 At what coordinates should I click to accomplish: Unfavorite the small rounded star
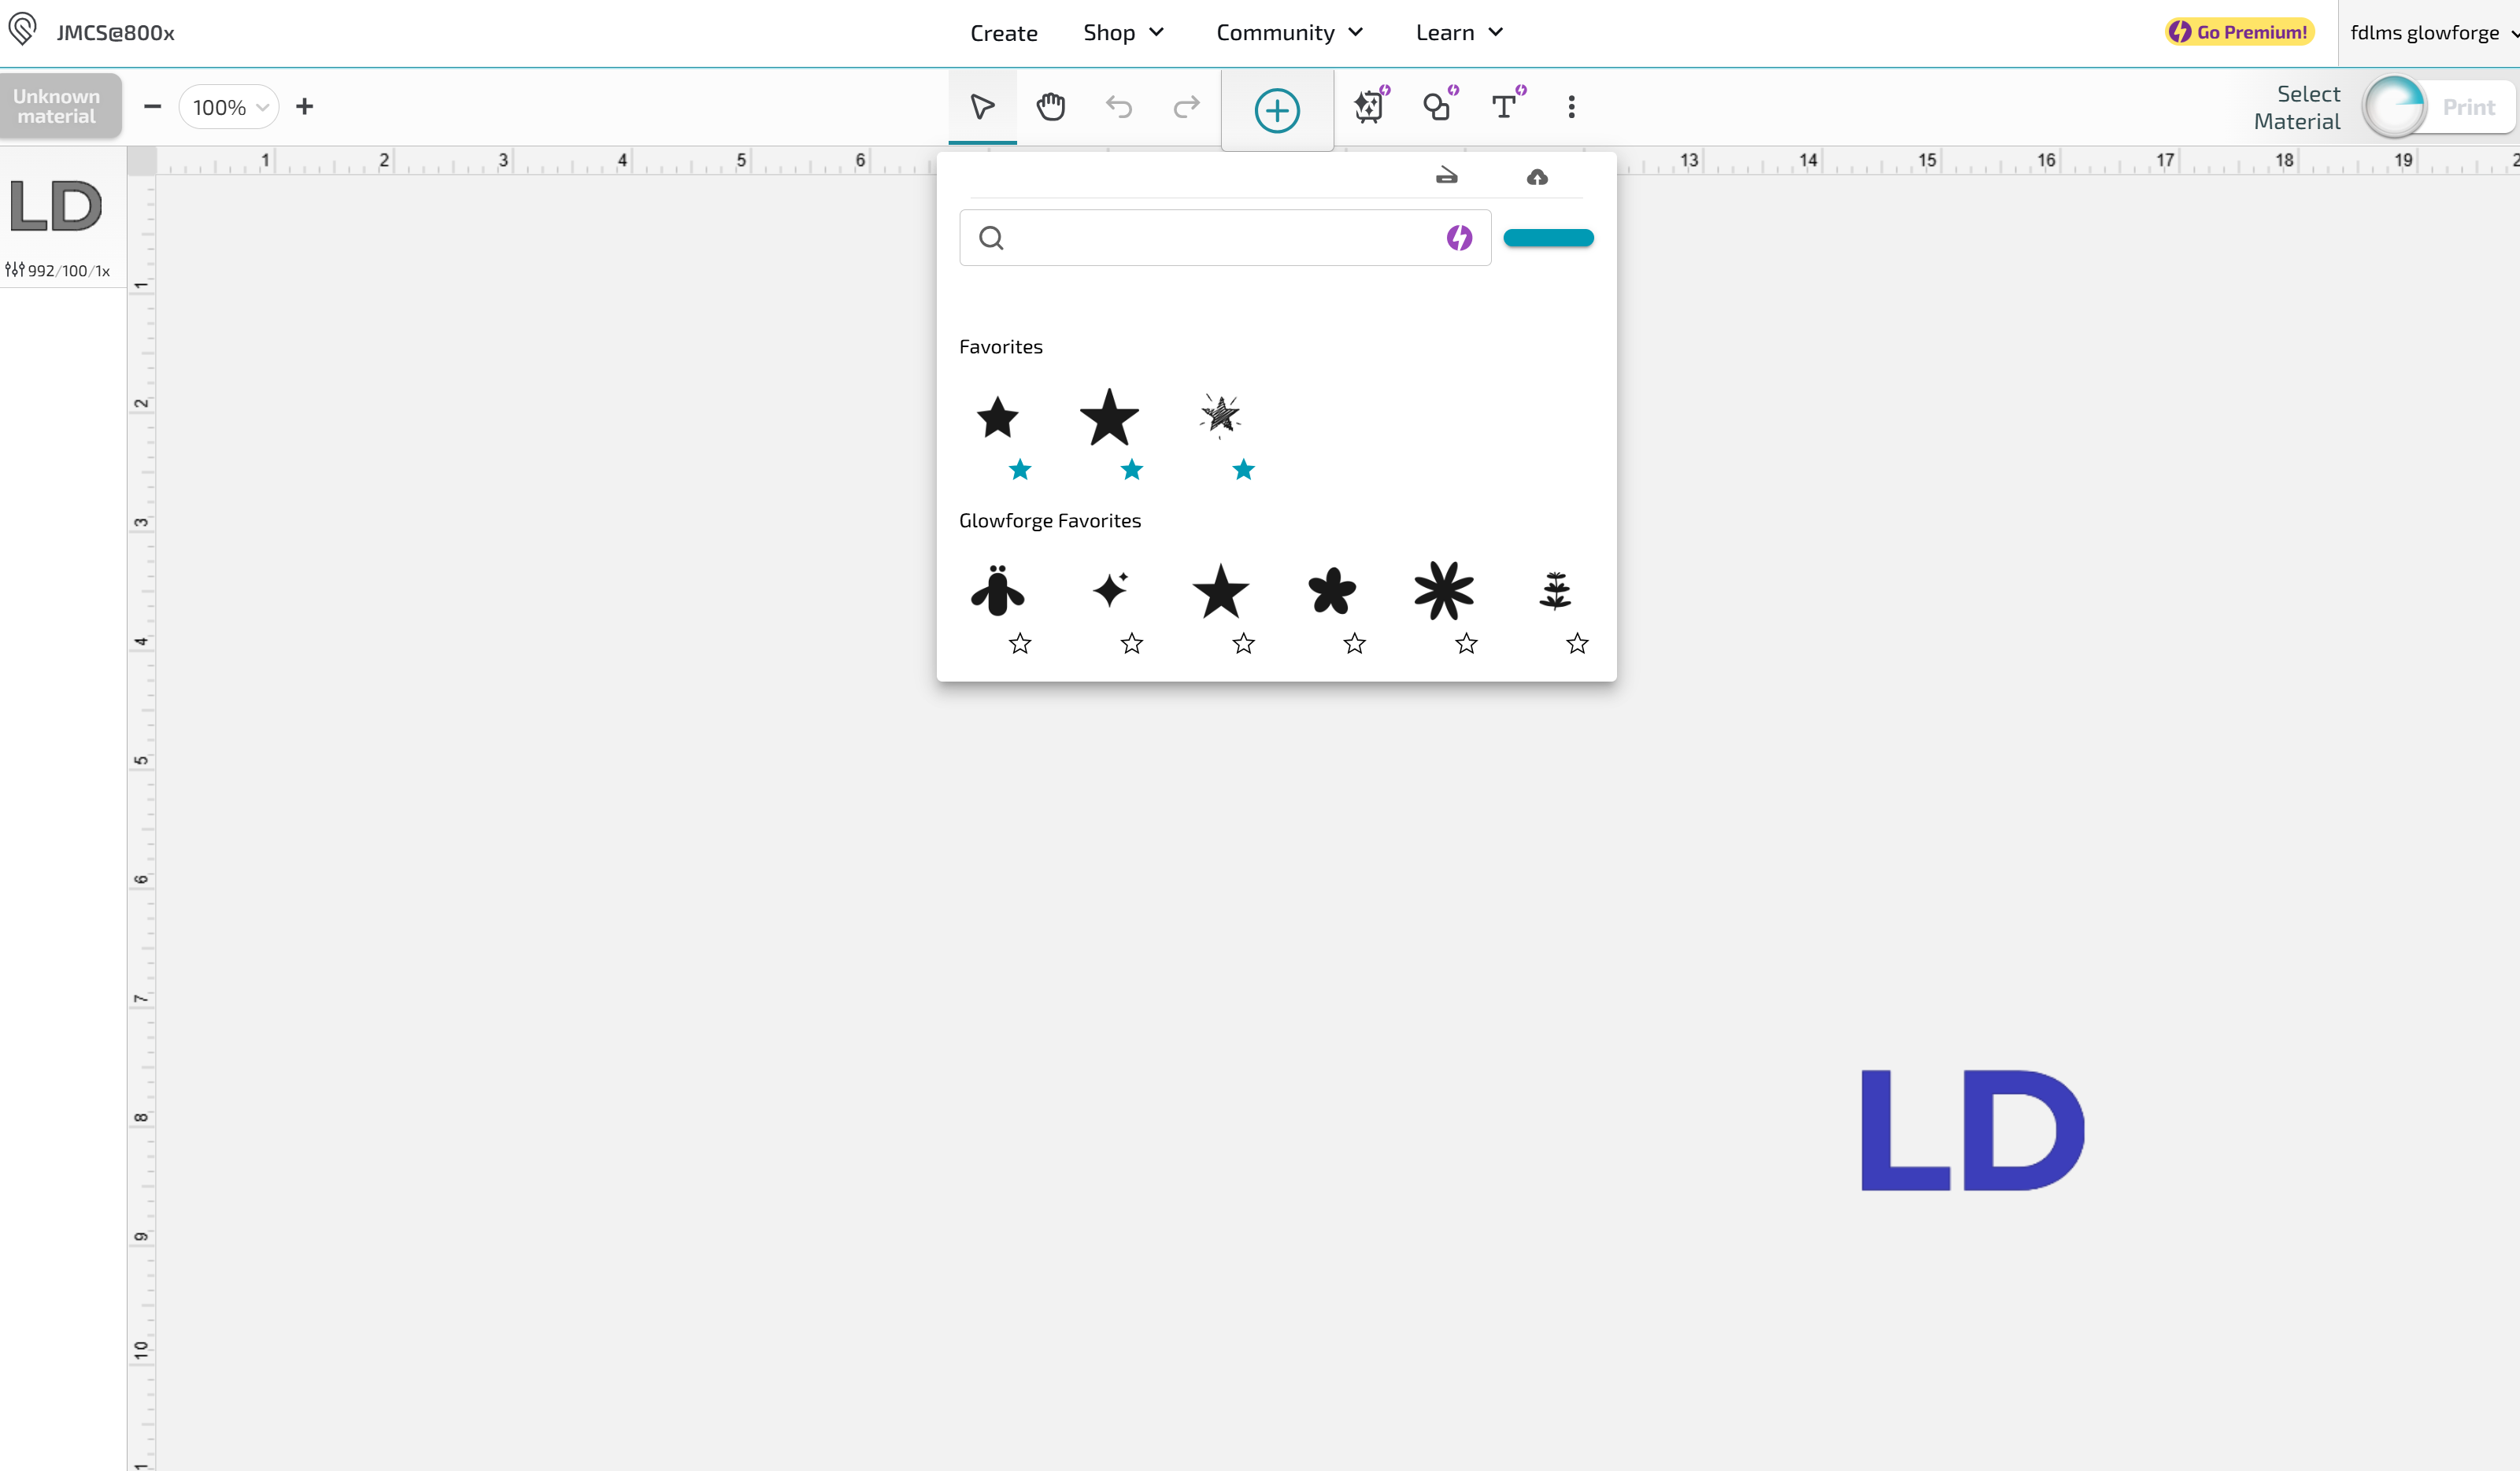(1019, 470)
